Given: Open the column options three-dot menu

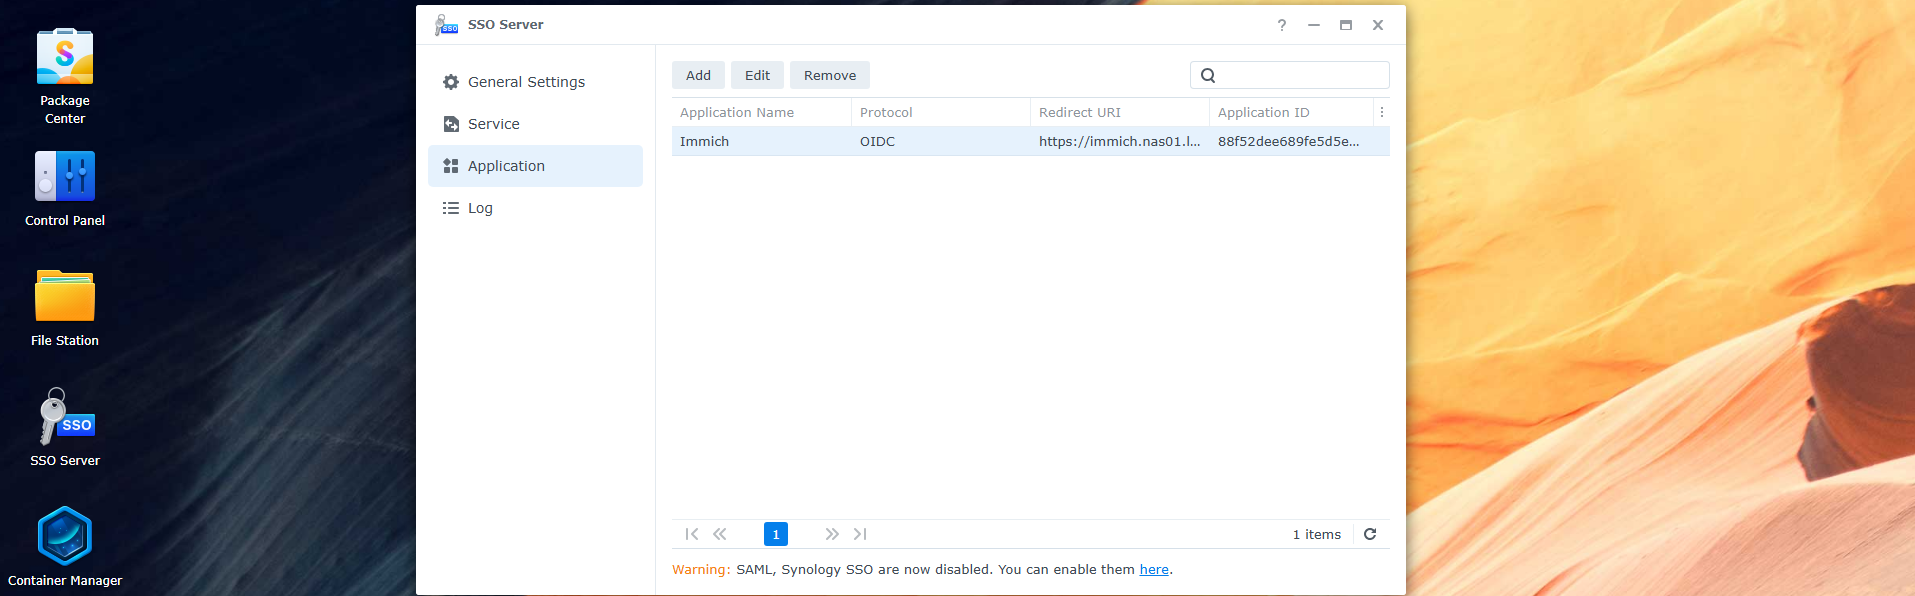Looking at the screenshot, I should click(x=1382, y=113).
